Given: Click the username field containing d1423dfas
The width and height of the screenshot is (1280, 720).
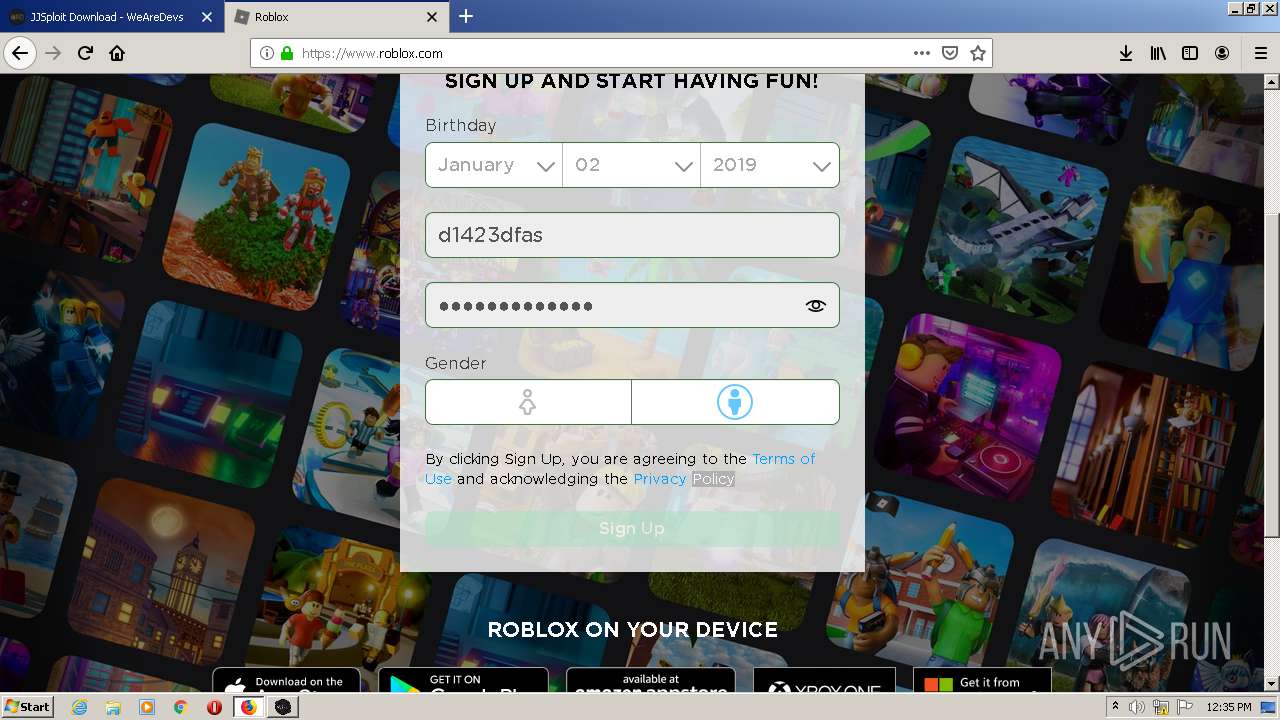Looking at the screenshot, I should pyautogui.click(x=632, y=235).
